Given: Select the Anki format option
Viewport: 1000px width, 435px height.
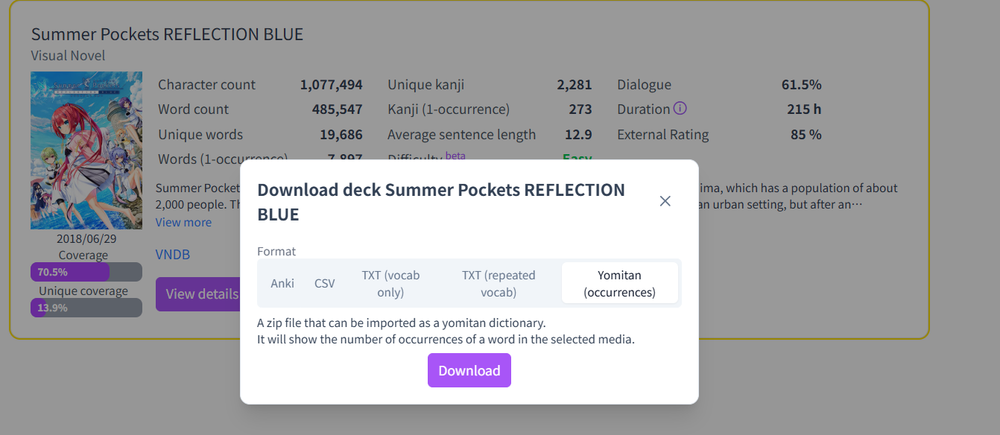Looking at the screenshot, I should point(282,283).
